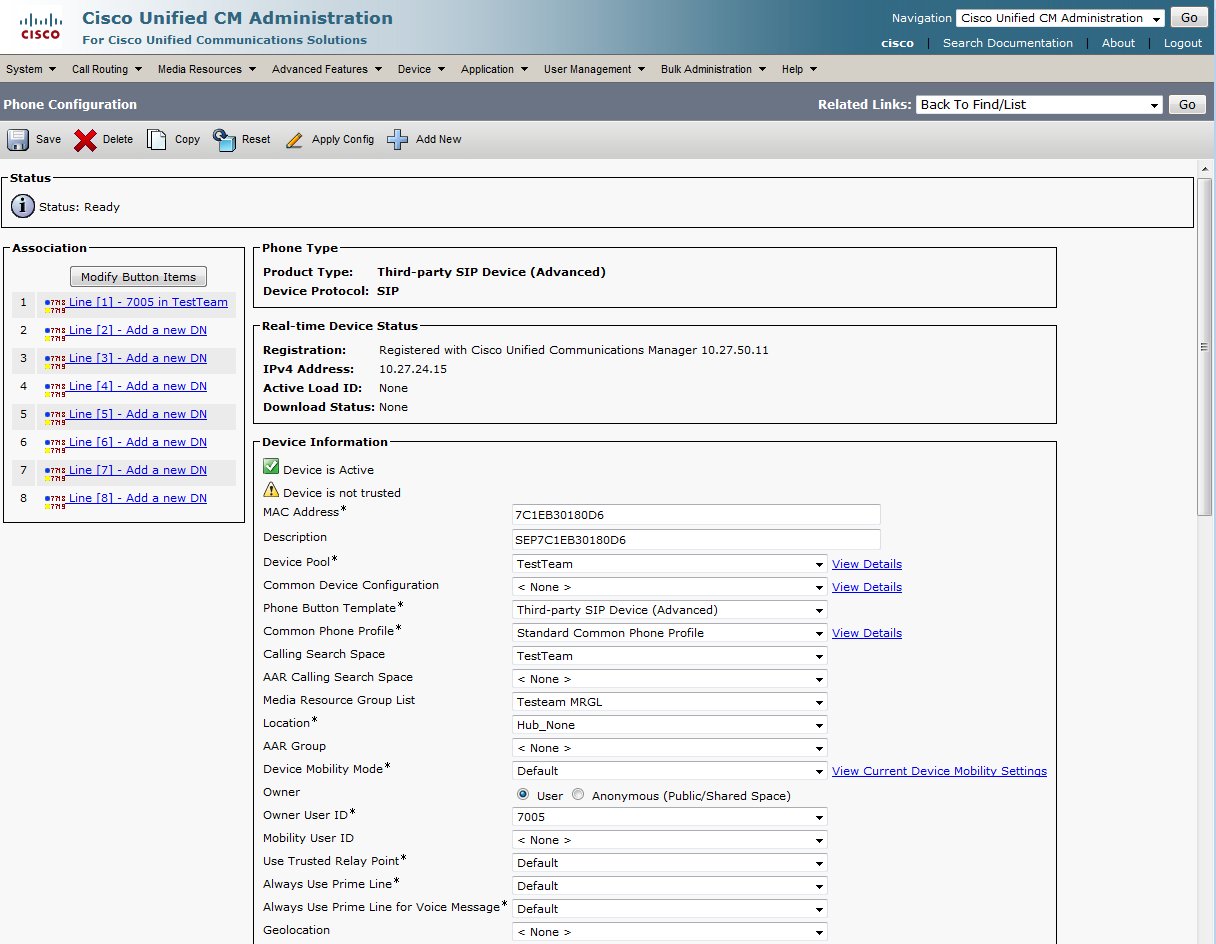Open the Device Pool dropdown
Screen dimensions: 1216x944
coord(669,564)
